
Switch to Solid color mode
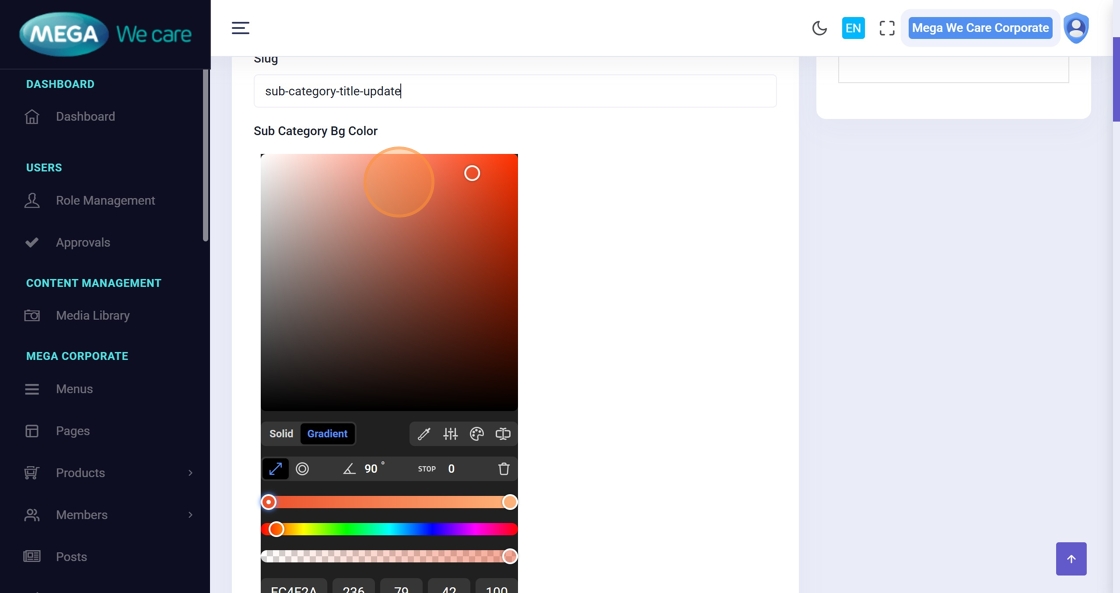pos(281,434)
